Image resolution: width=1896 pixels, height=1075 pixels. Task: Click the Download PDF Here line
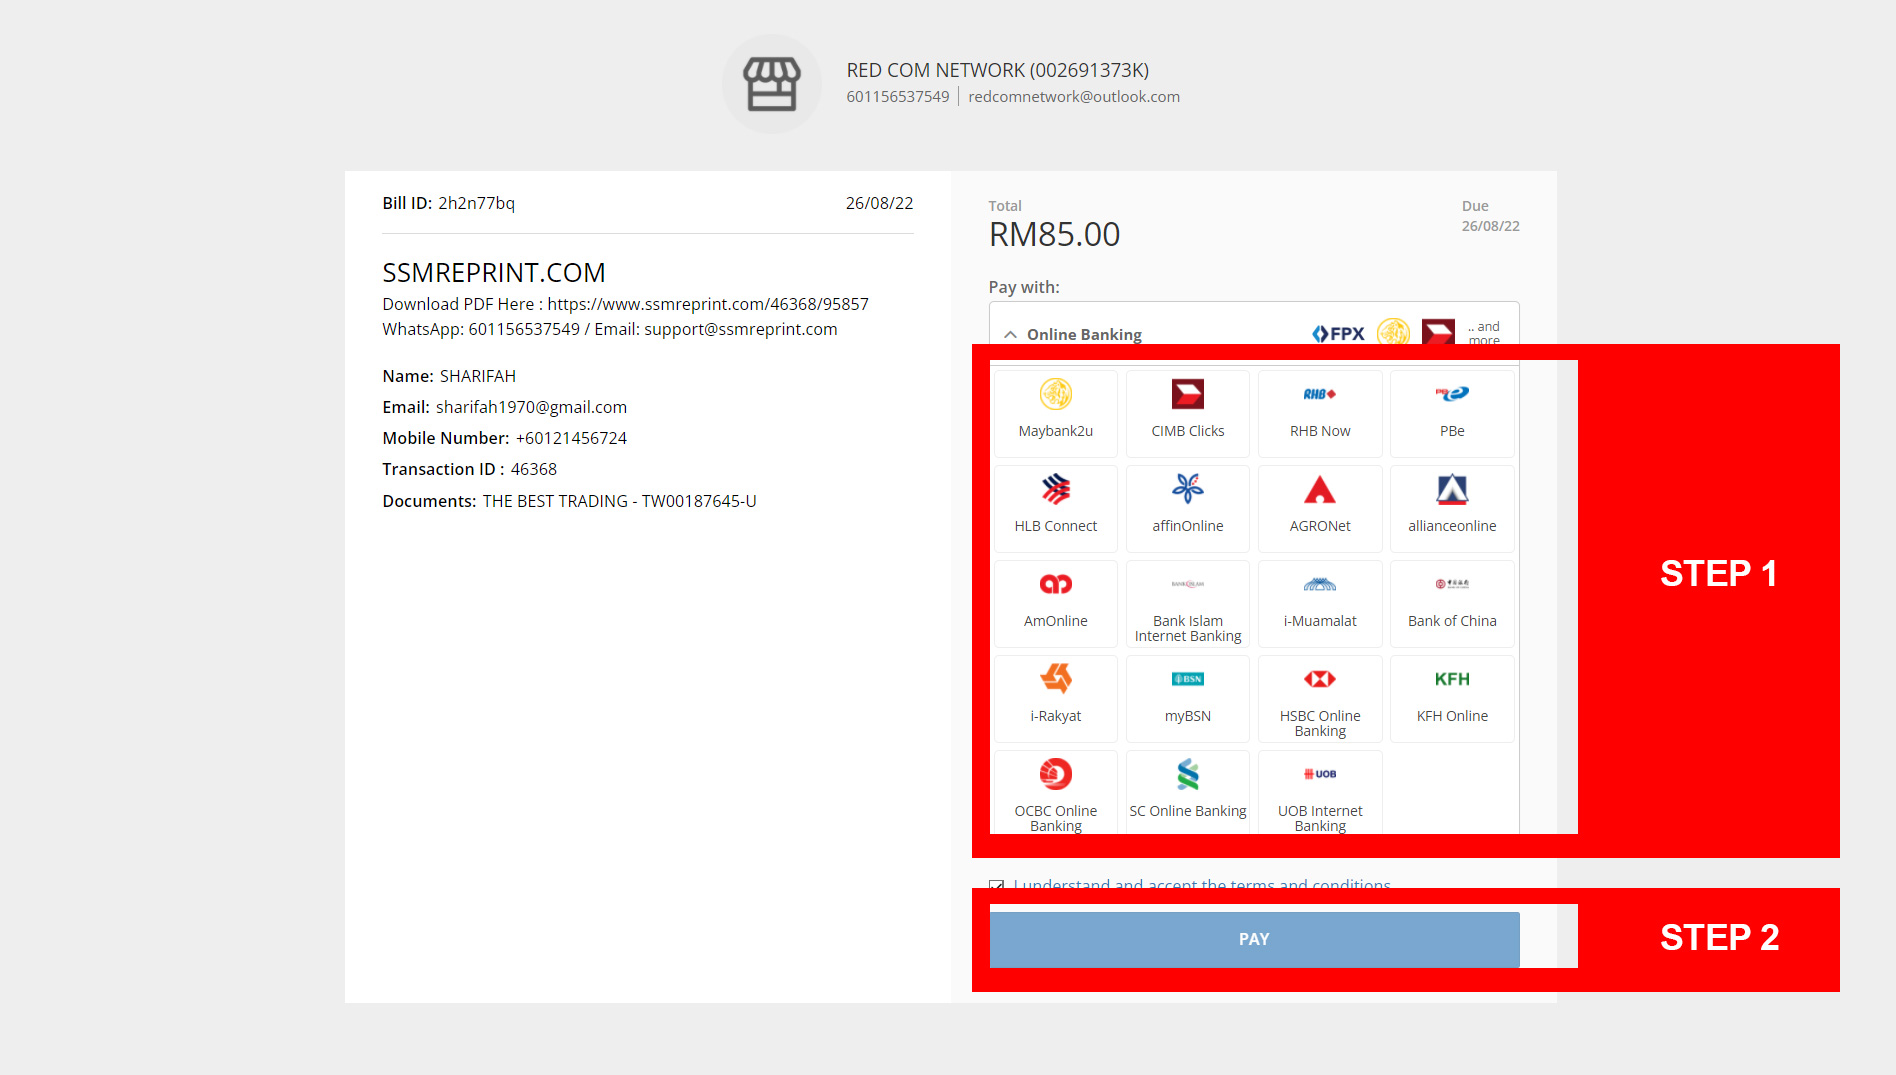point(625,304)
